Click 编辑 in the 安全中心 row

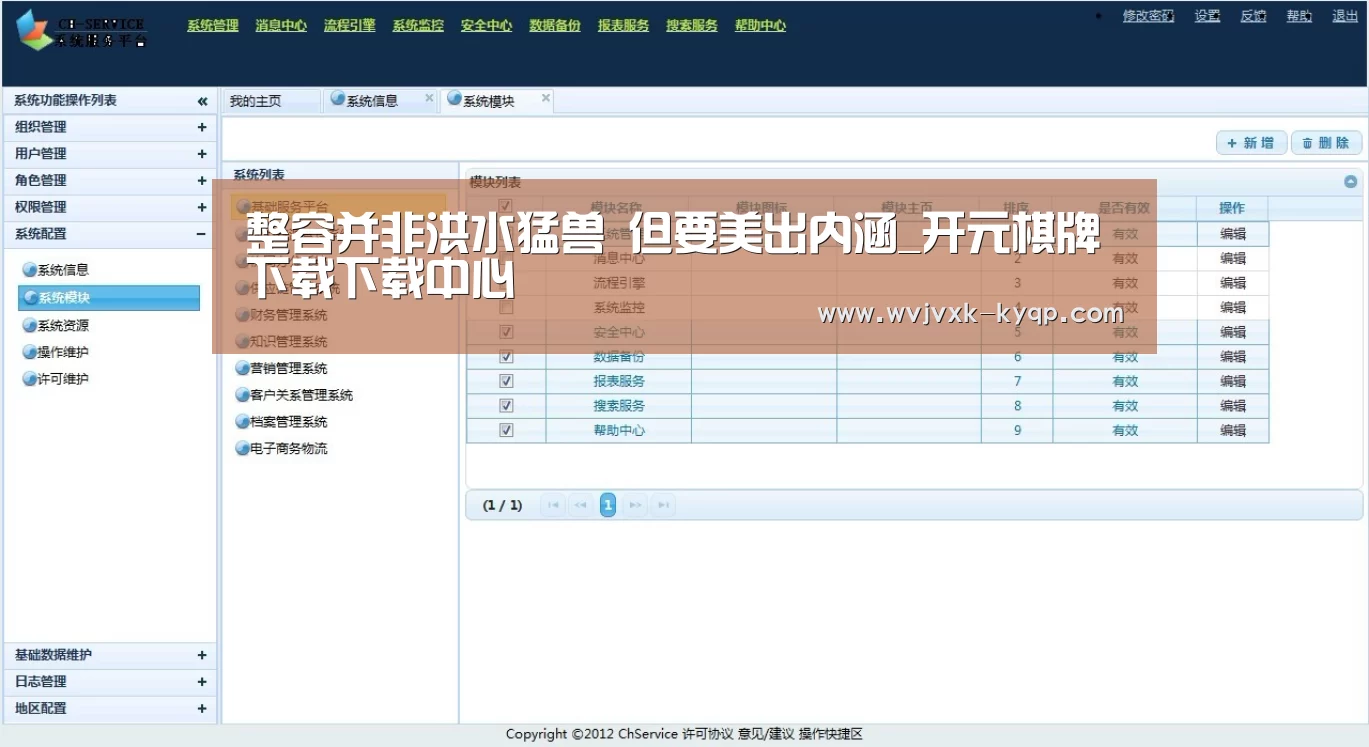tap(1233, 332)
